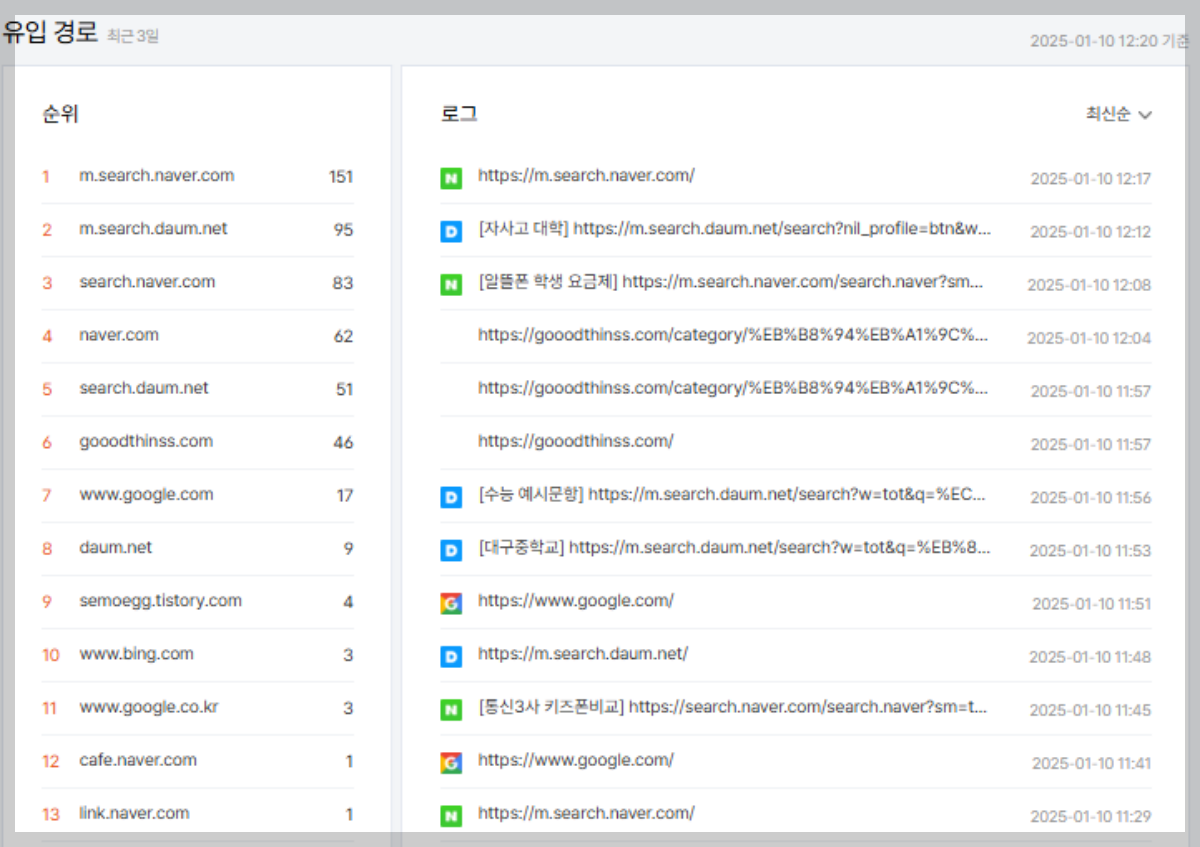Click the Naver icon on the 11:29 log

coord(451,815)
